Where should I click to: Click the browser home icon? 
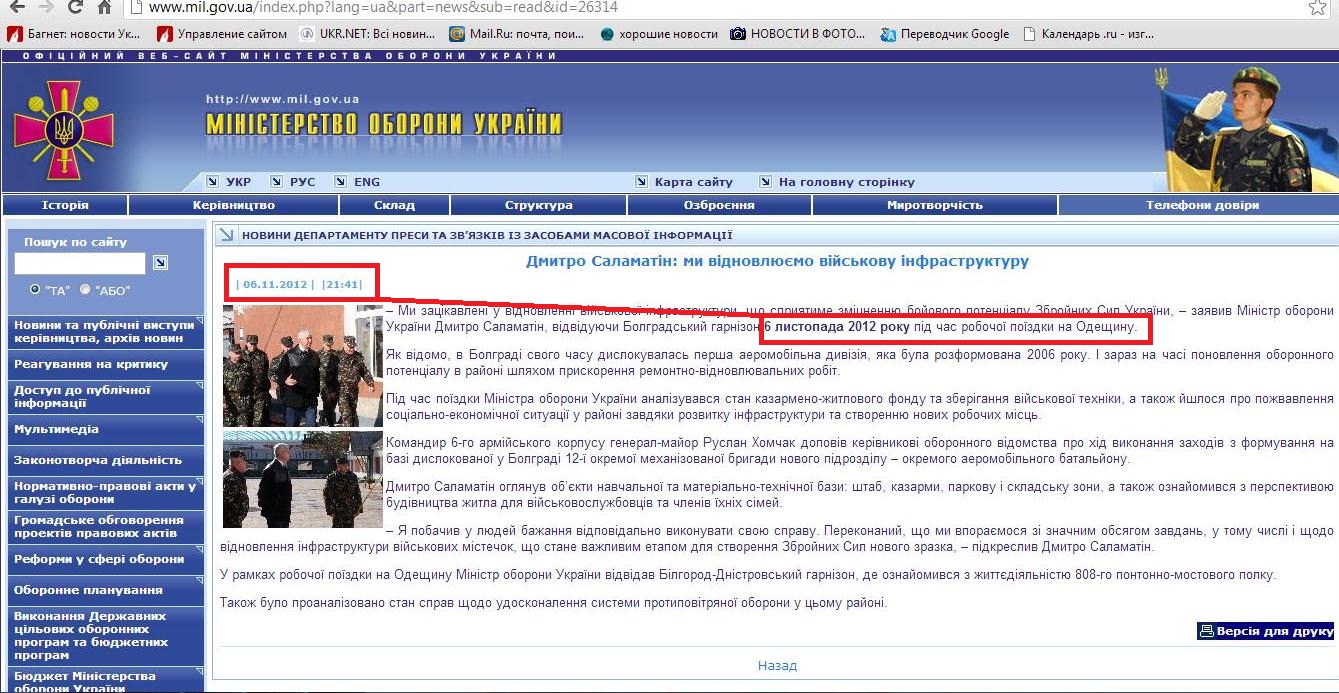click(104, 8)
